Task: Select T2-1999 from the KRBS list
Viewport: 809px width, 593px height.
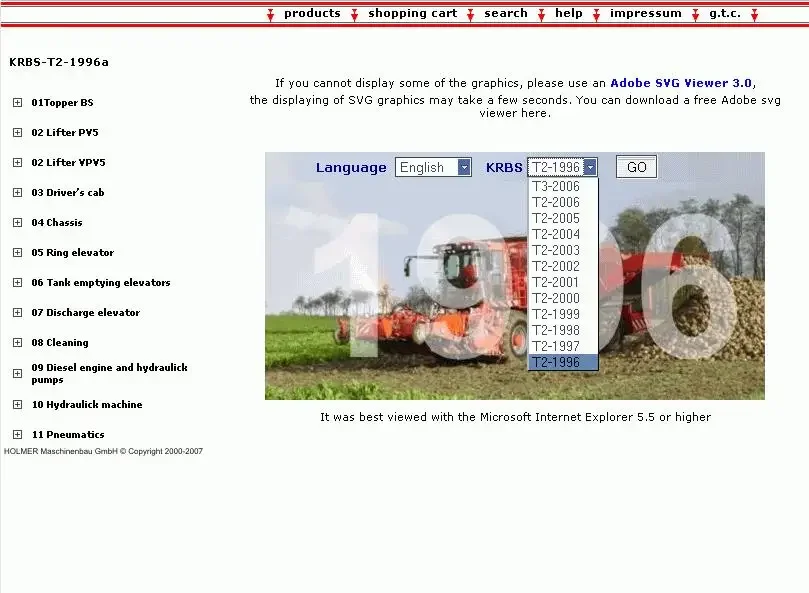Action: 563,314
